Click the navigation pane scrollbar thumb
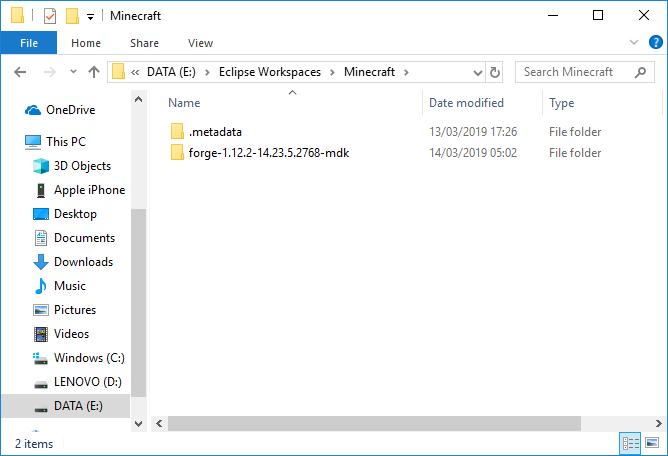Screen dimensions: 668x456 coord(138,303)
